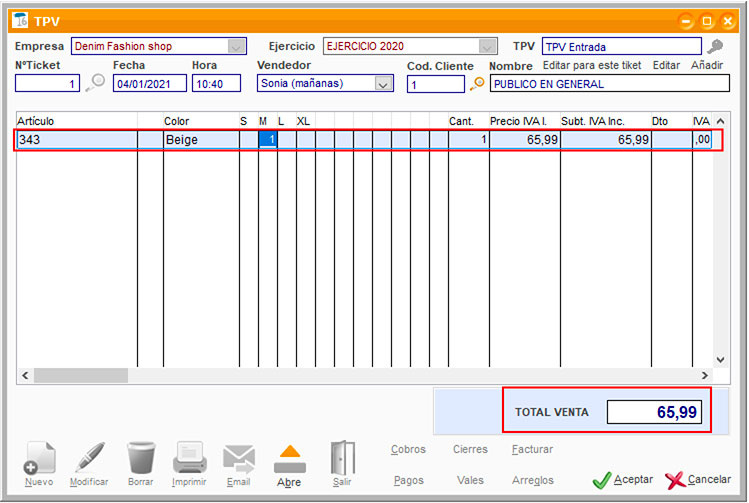
Task: Close the TPV window
Action: tap(728, 21)
